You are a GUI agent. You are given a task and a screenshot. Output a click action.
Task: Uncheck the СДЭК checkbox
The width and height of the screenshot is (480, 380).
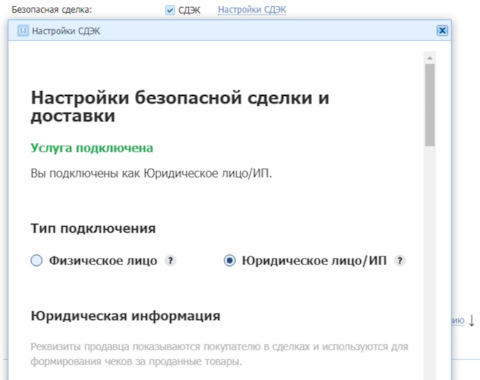pyautogui.click(x=170, y=10)
